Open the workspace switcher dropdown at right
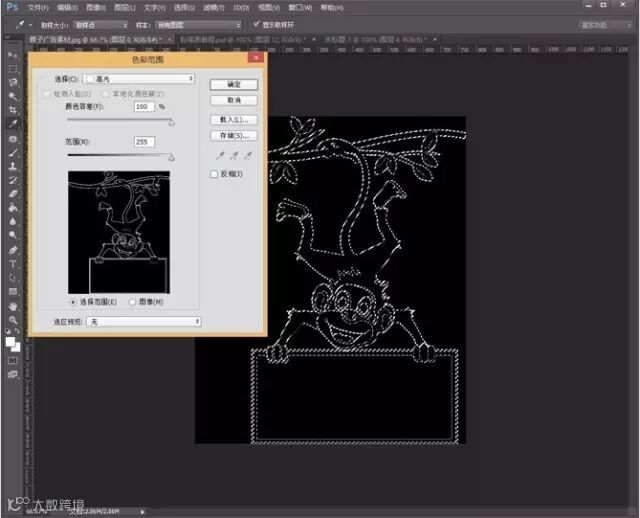The image size is (640, 518). pyautogui.click(x=606, y=25)
